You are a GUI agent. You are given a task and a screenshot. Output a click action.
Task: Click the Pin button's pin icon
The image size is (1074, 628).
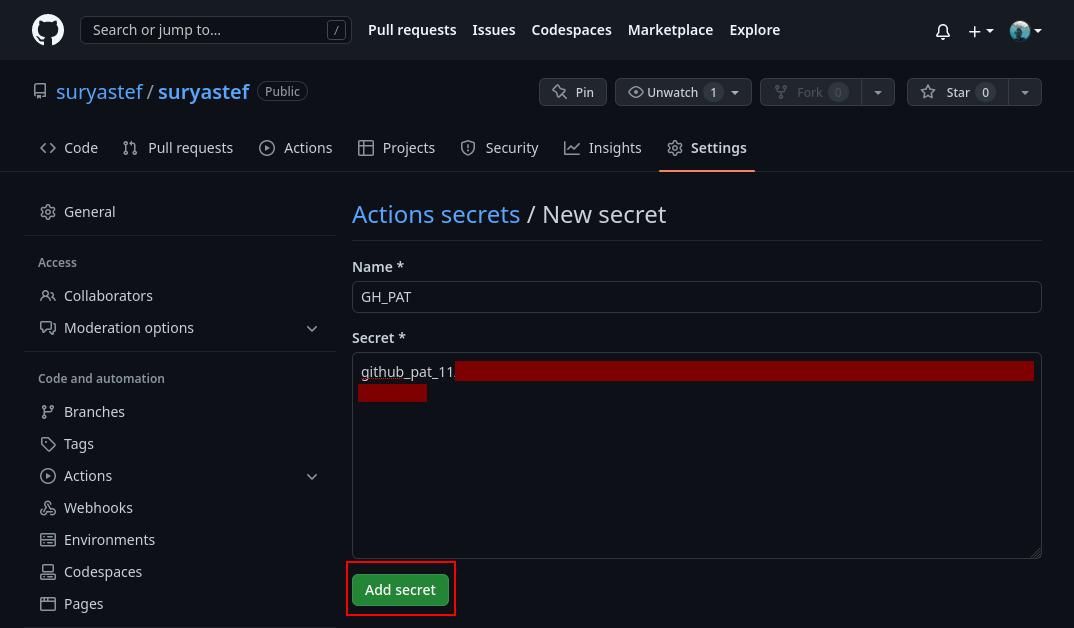pyautogui.click(x=560, y=92)
